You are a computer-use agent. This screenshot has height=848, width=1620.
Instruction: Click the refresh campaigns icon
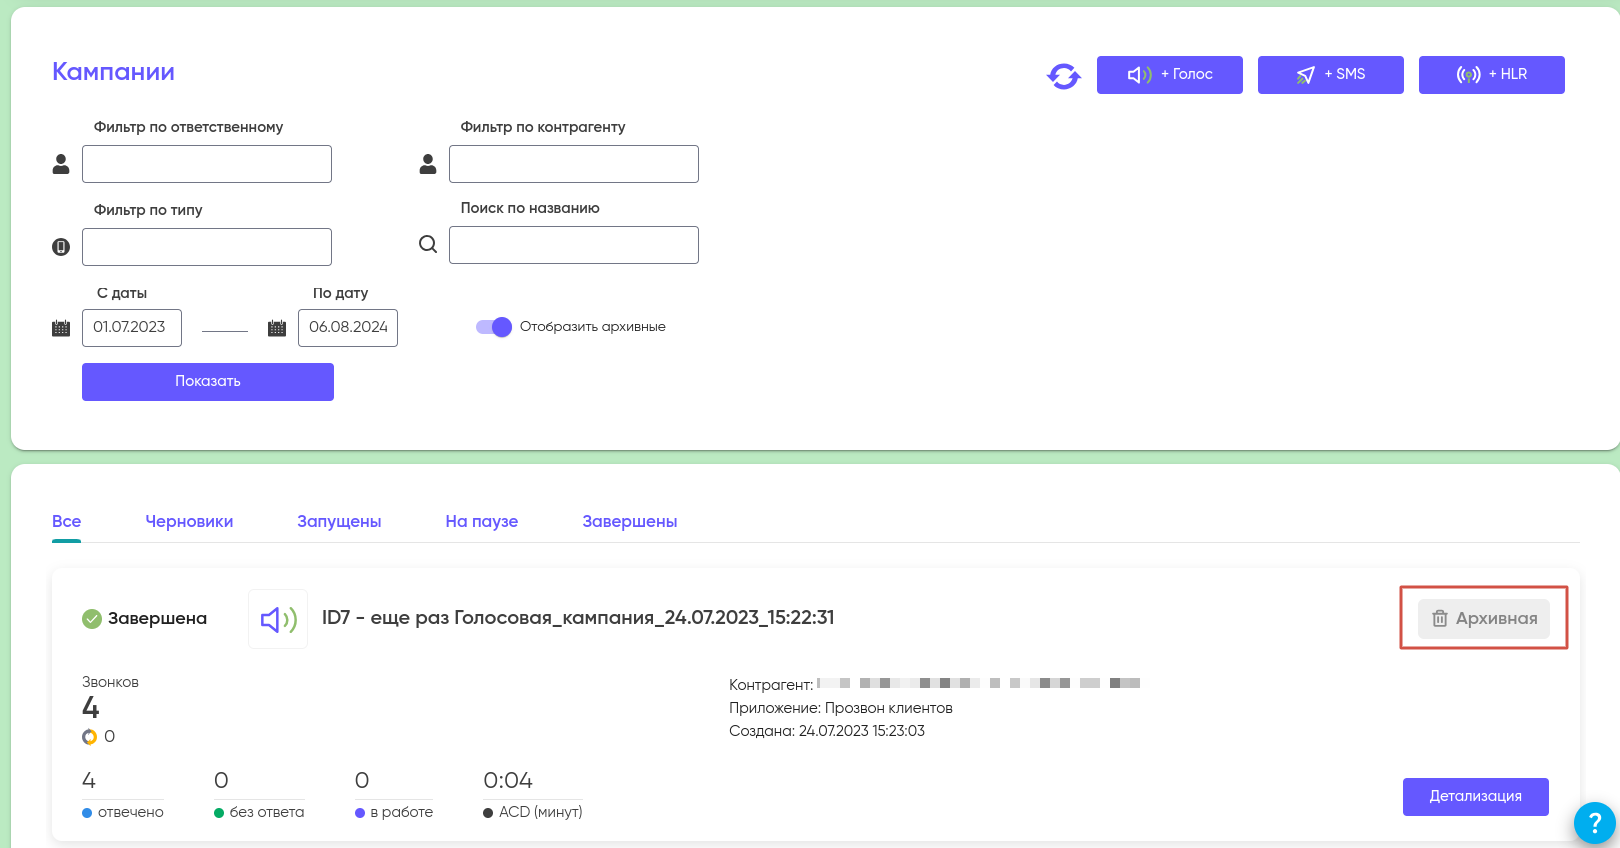[1064, 76]
